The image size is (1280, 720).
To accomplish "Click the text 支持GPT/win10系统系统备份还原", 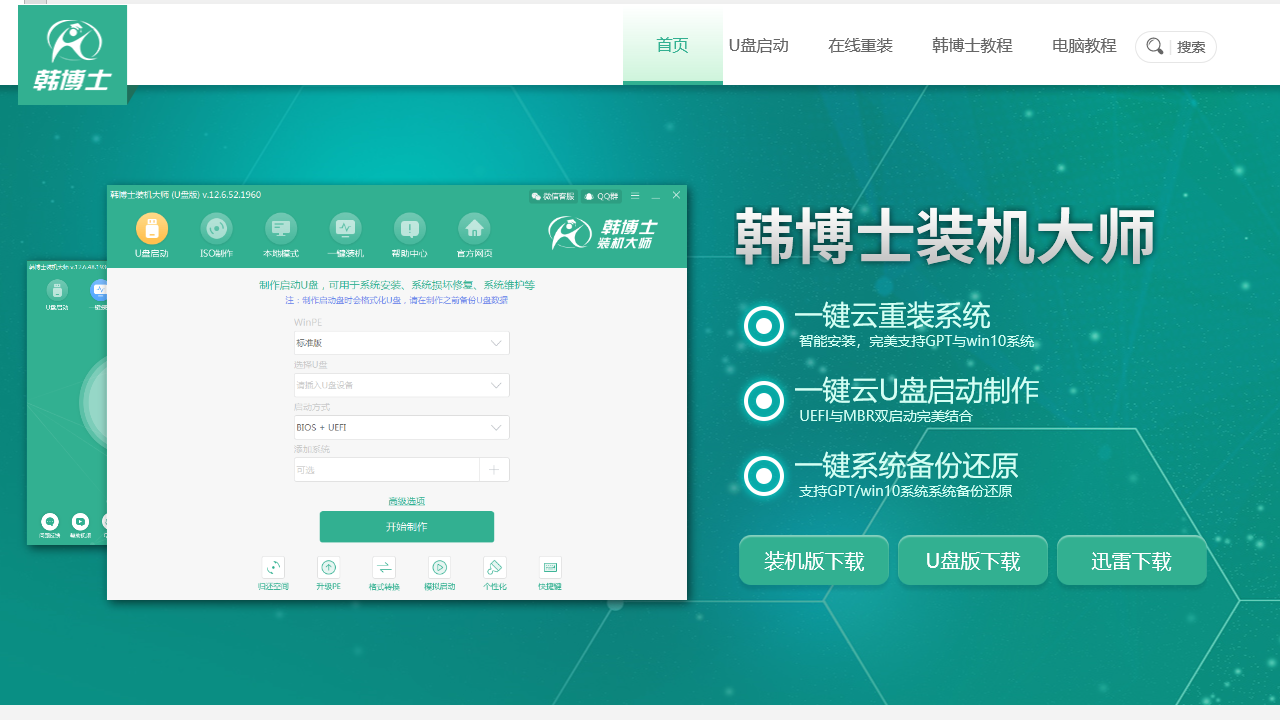I will tap(906, 491).
